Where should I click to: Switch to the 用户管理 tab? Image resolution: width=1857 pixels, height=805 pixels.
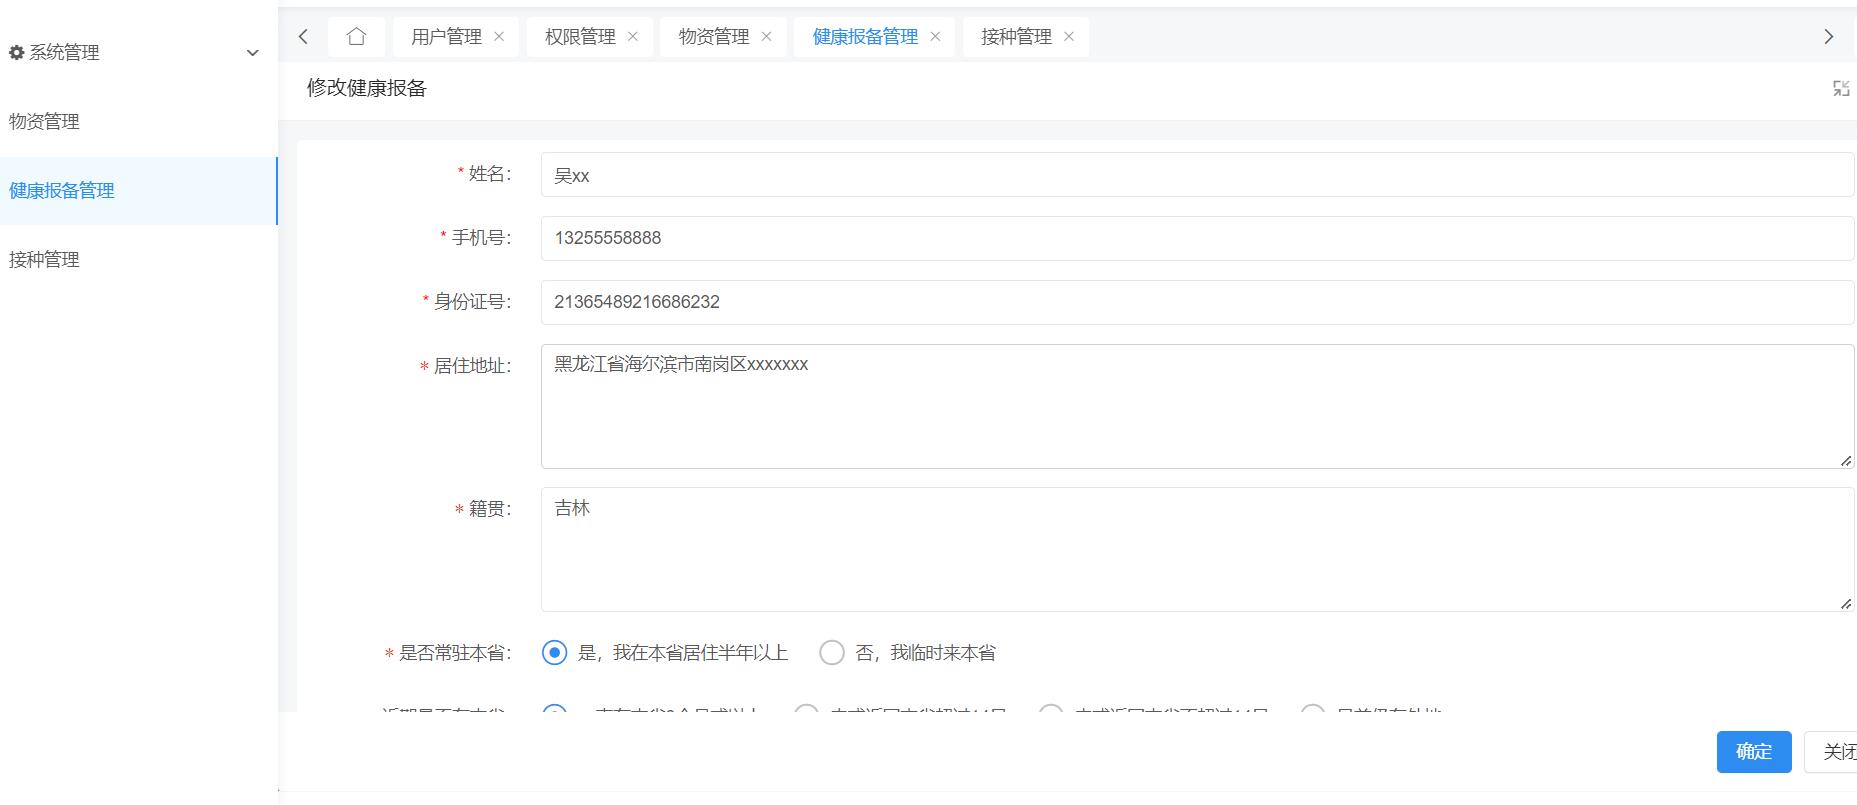pyautogui.click(x=446, y=37)
